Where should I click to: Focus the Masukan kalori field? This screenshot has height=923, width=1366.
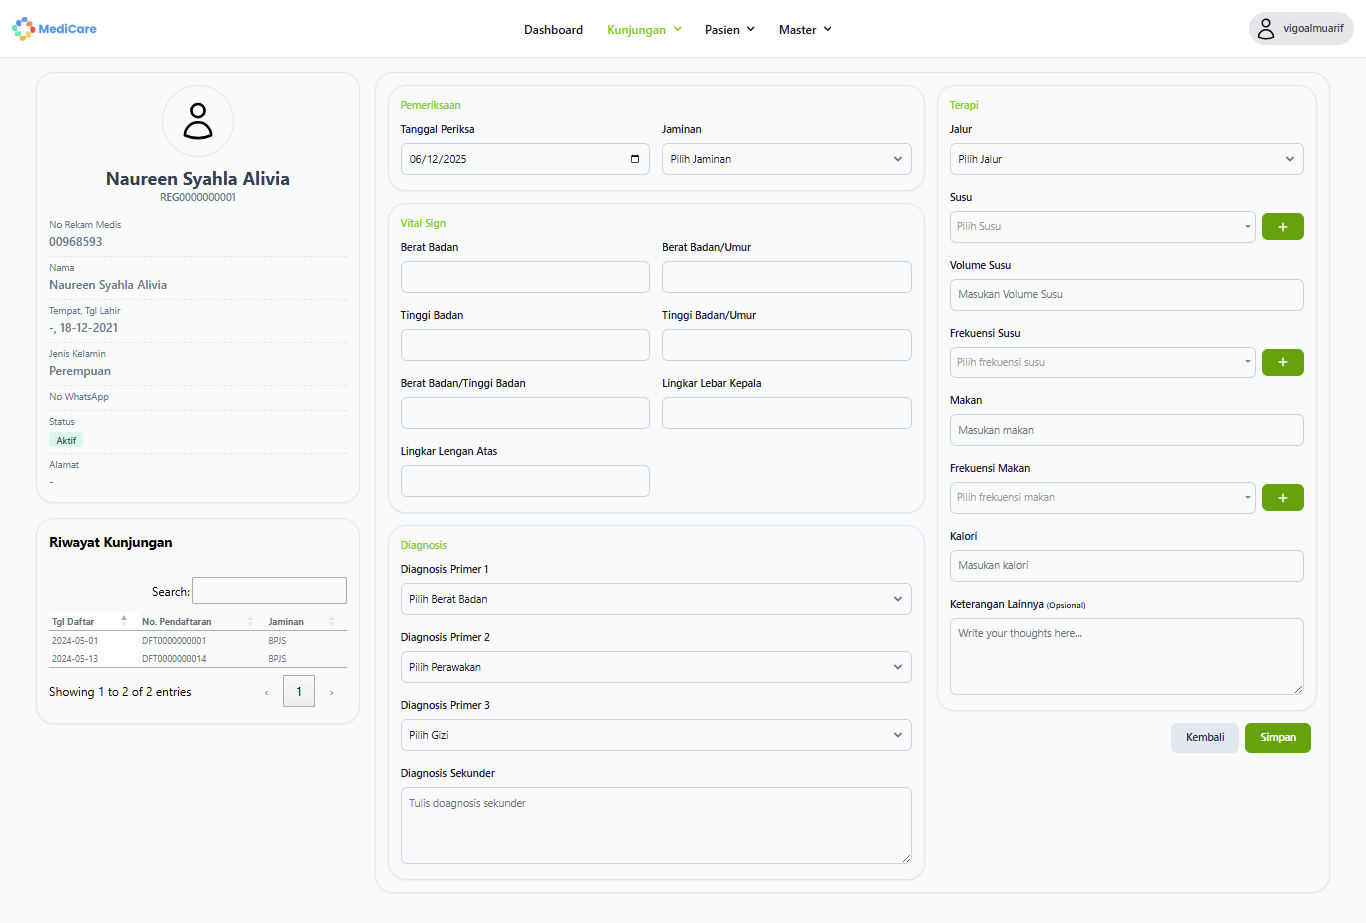tap(1126, 566)
